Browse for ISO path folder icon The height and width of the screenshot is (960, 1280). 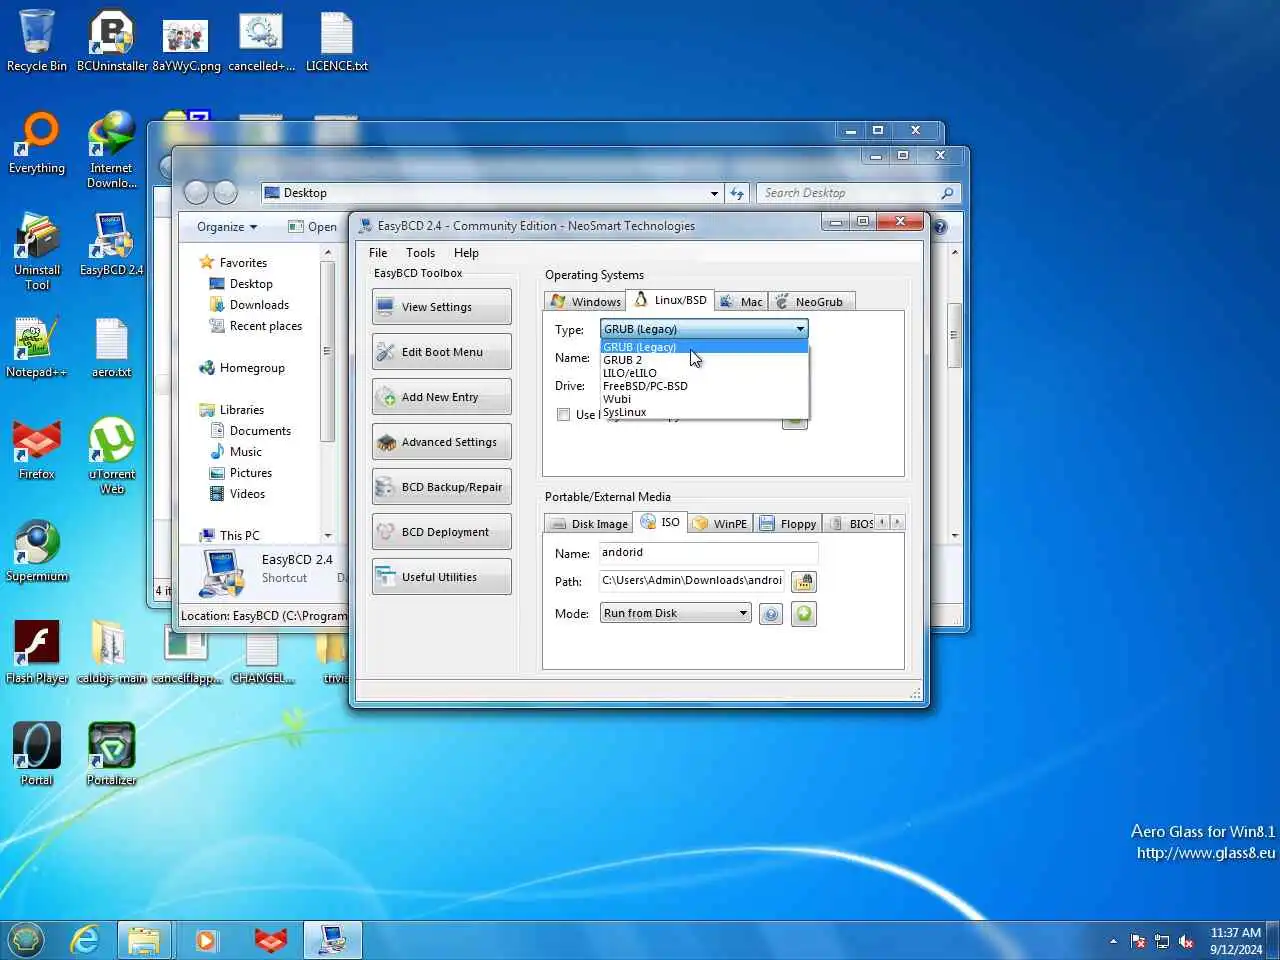pyautogui.click(x=803, y=581)
